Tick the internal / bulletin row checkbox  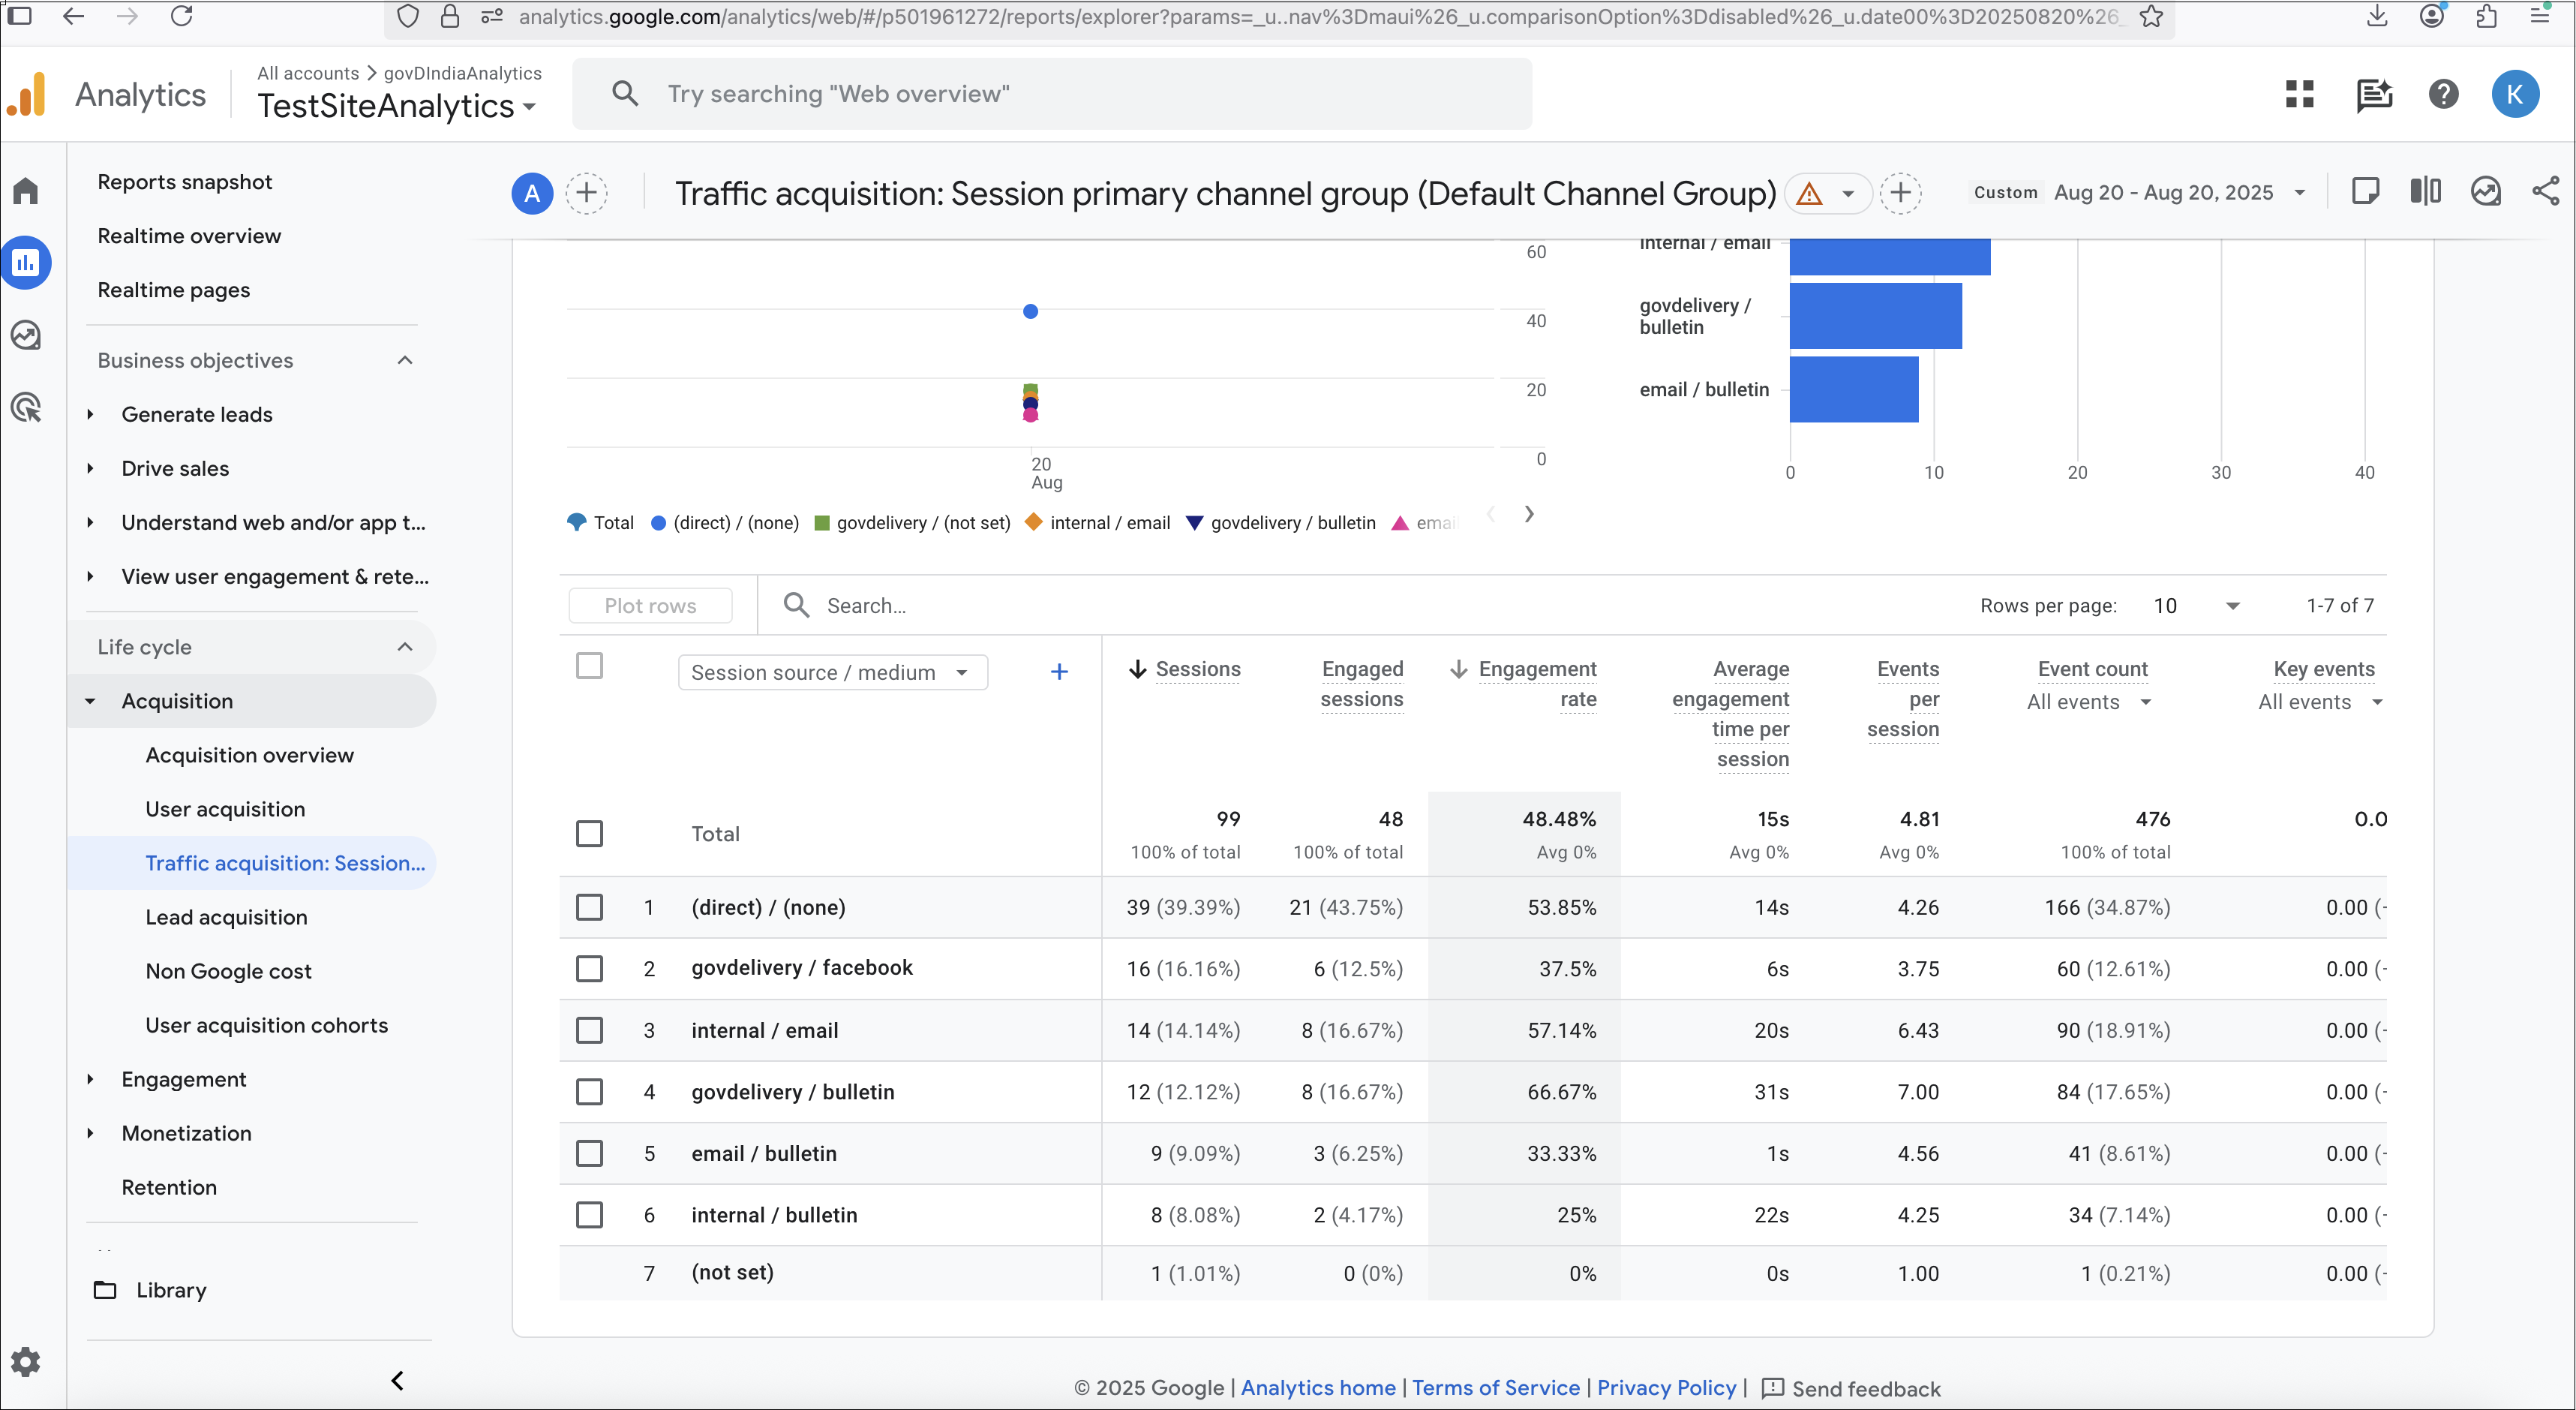pyautogui.click(x=589, y=1215)
